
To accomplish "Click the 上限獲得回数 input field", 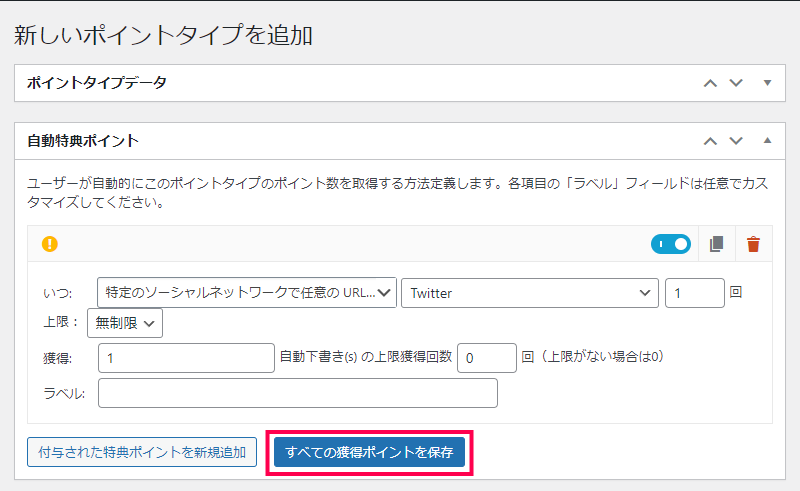I will click(487, 358).
